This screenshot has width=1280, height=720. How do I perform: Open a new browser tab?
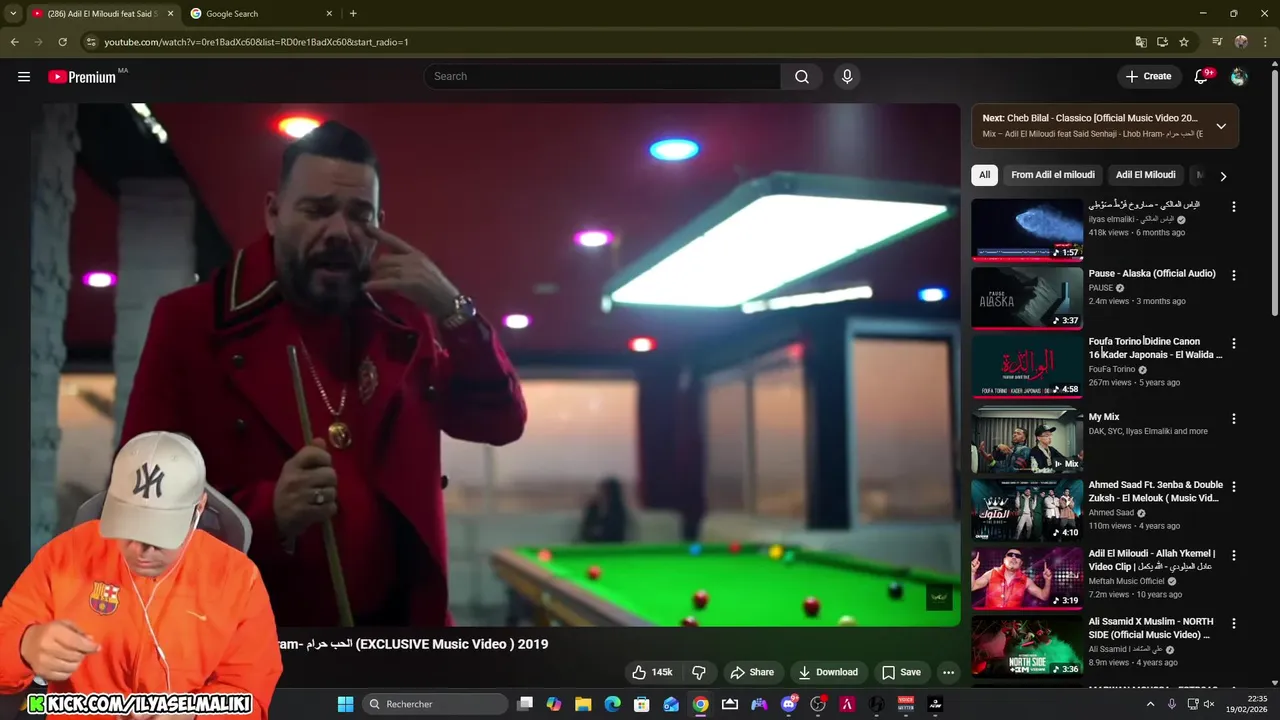pyautogui.click(x=353, y=14)
